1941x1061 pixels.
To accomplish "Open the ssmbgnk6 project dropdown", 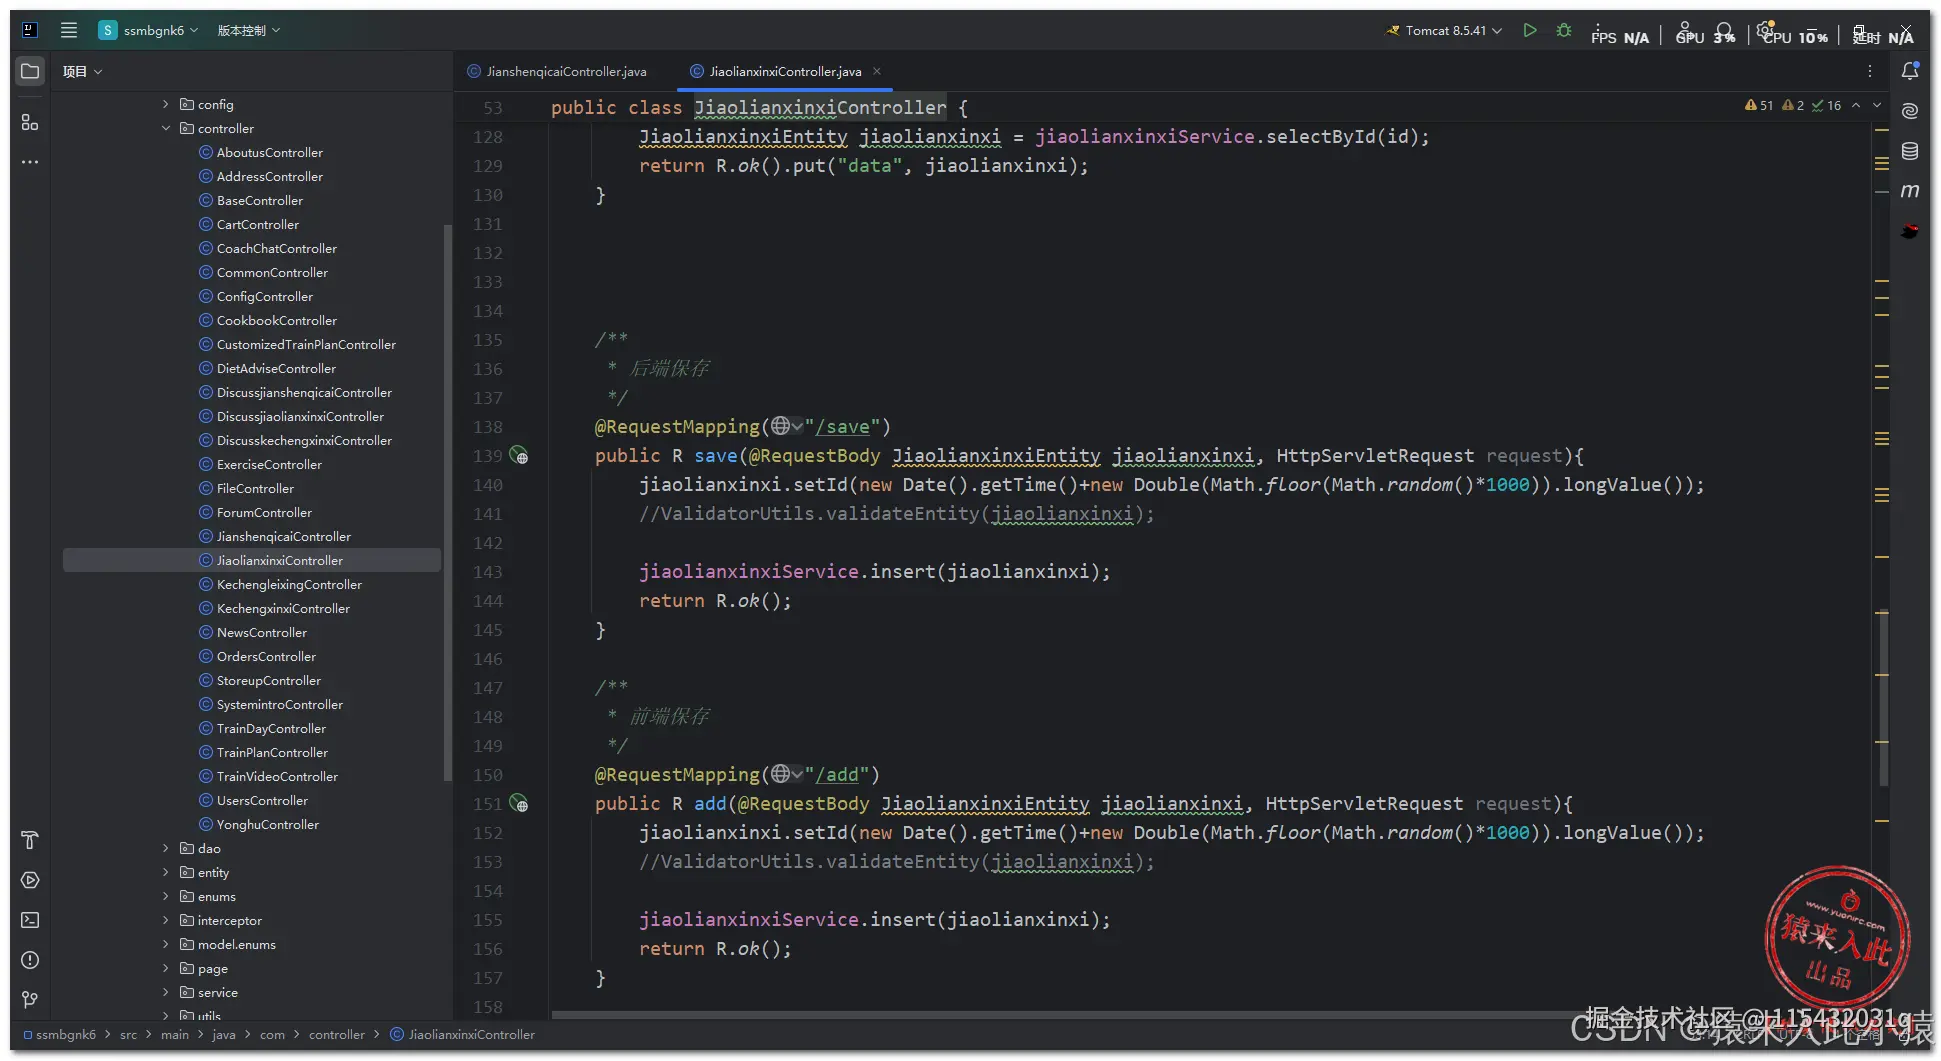I will 149,30.
